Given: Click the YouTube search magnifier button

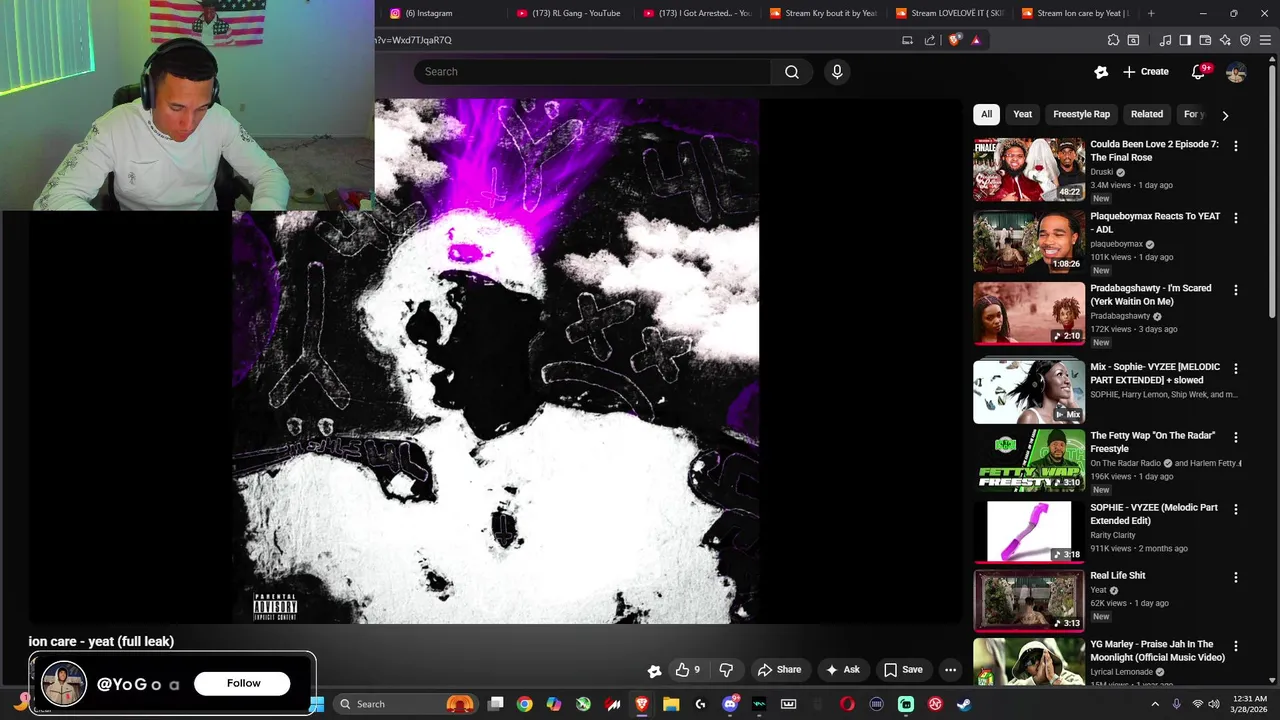Looking at the screenshot, I should [791, 72].
